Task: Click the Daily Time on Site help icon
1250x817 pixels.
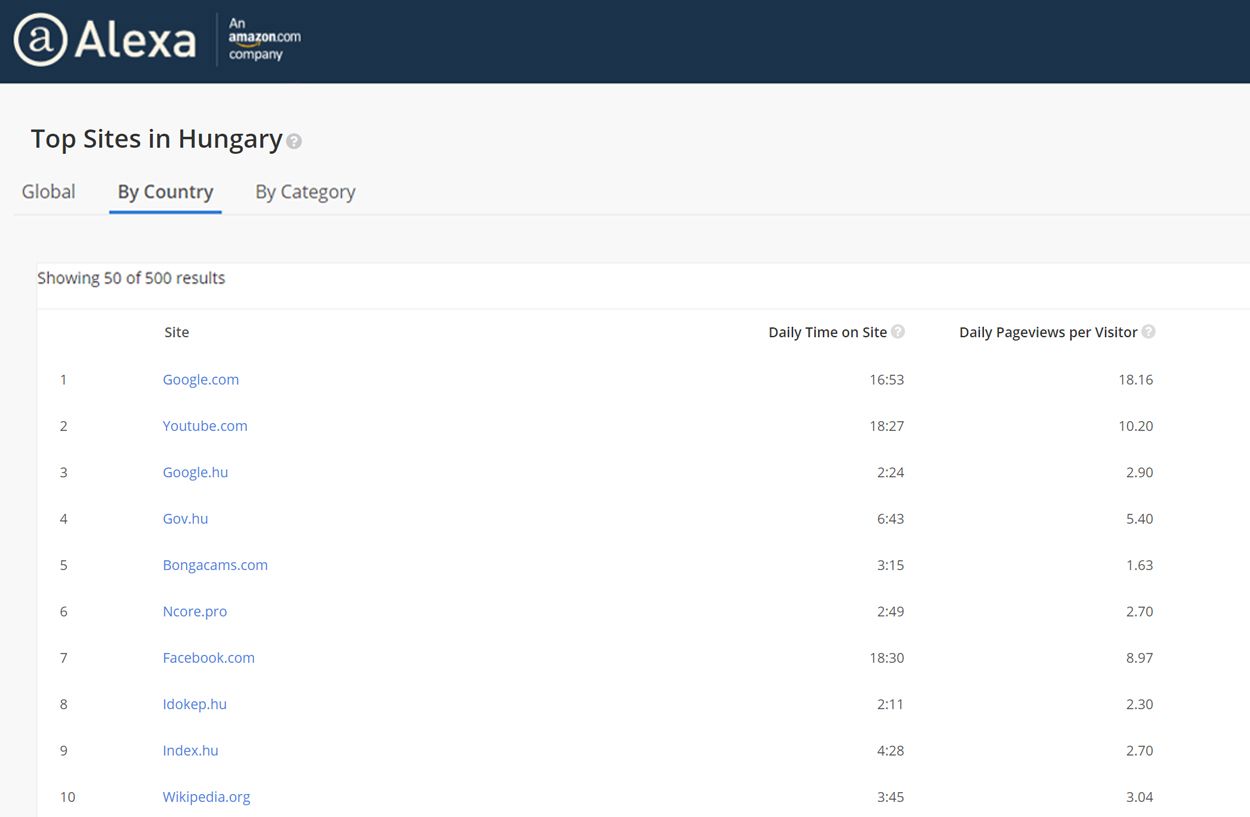Action: tap(898, 332)
